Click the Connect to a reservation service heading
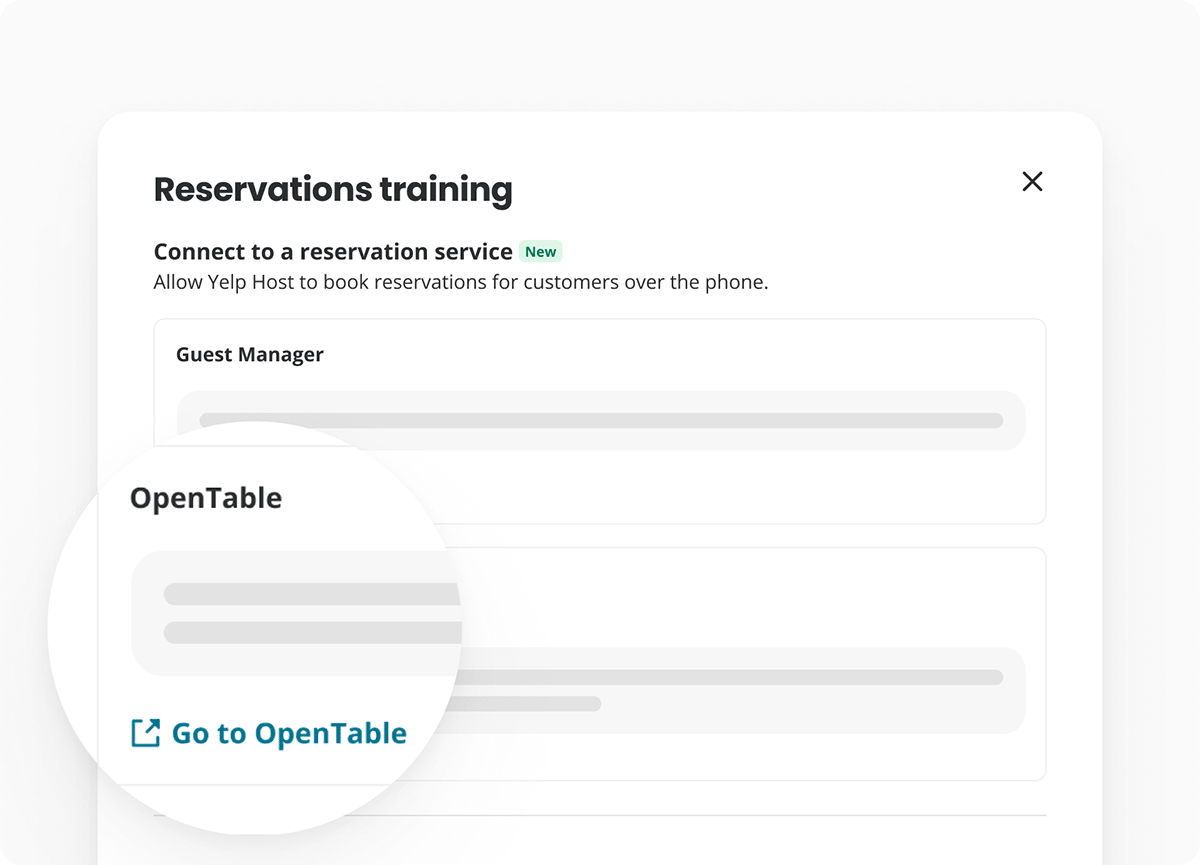1200x865 pixels. coord(333,251)
